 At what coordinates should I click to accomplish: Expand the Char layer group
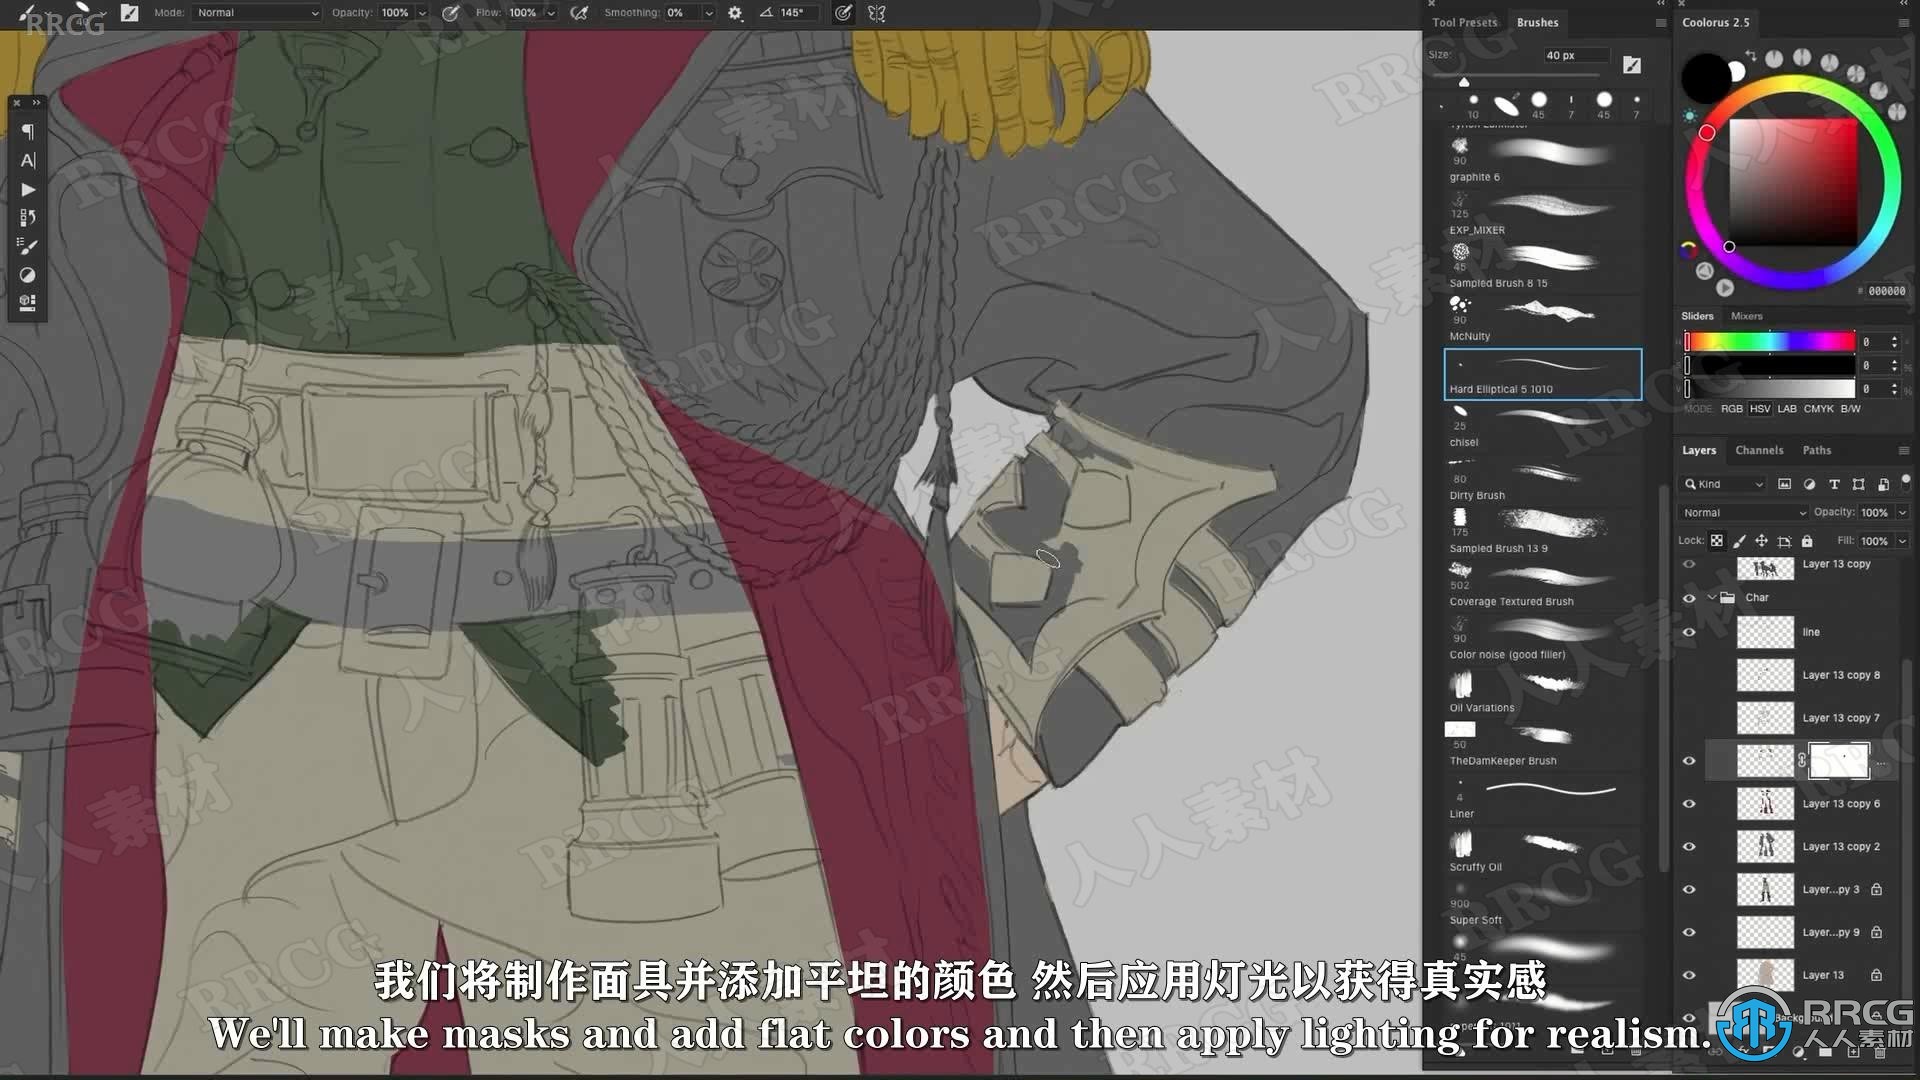point(1713,596)
